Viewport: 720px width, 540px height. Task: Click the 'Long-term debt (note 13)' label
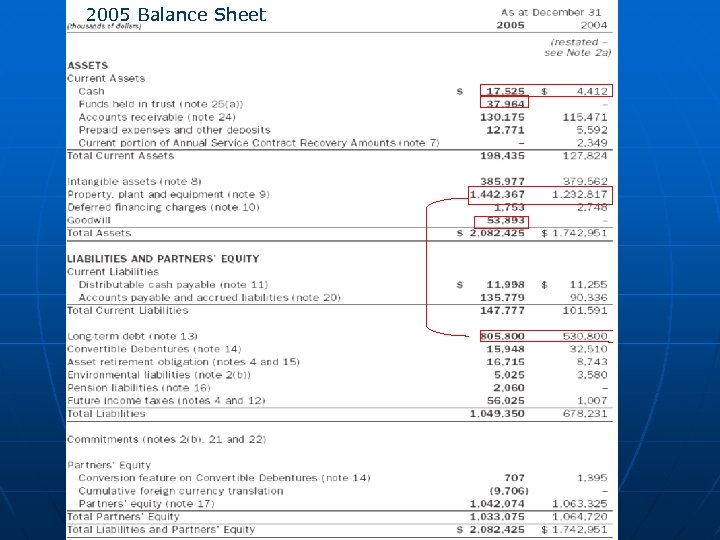(x=132, y=336)
